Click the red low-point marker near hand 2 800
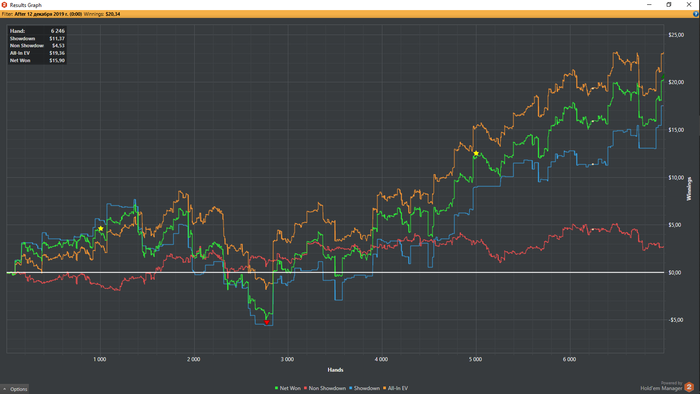 click(267, 322)
